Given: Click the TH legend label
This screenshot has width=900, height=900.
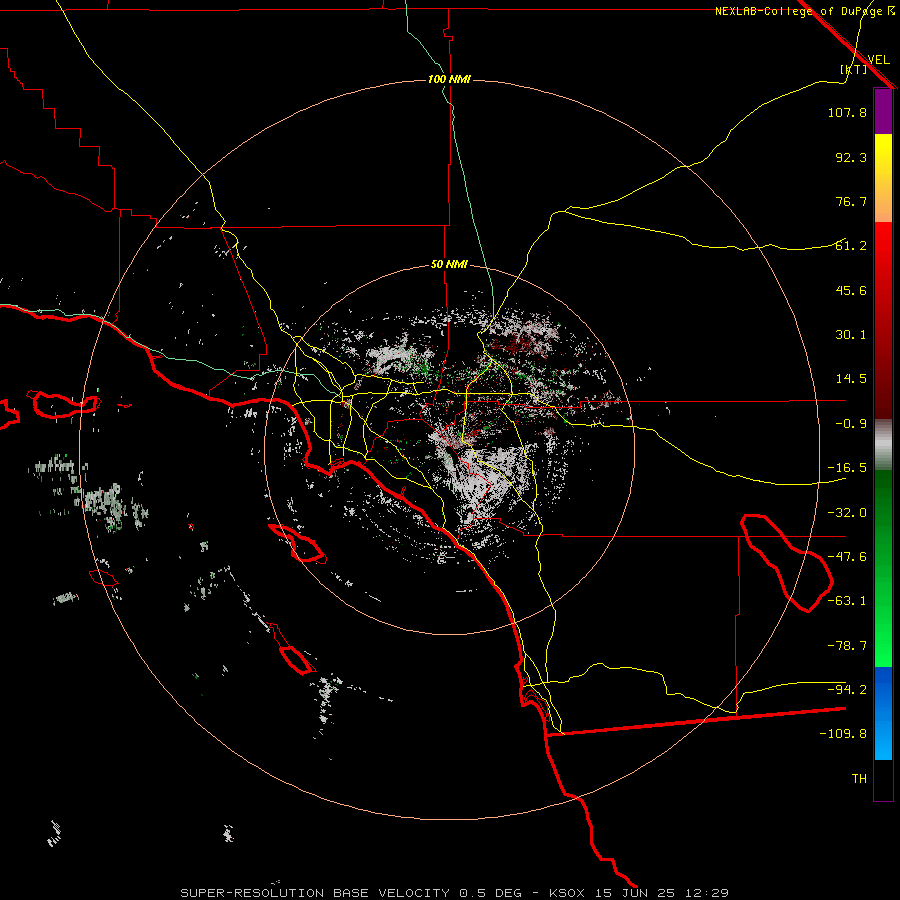Looking at the screenshot, I should tap(859, 778).
